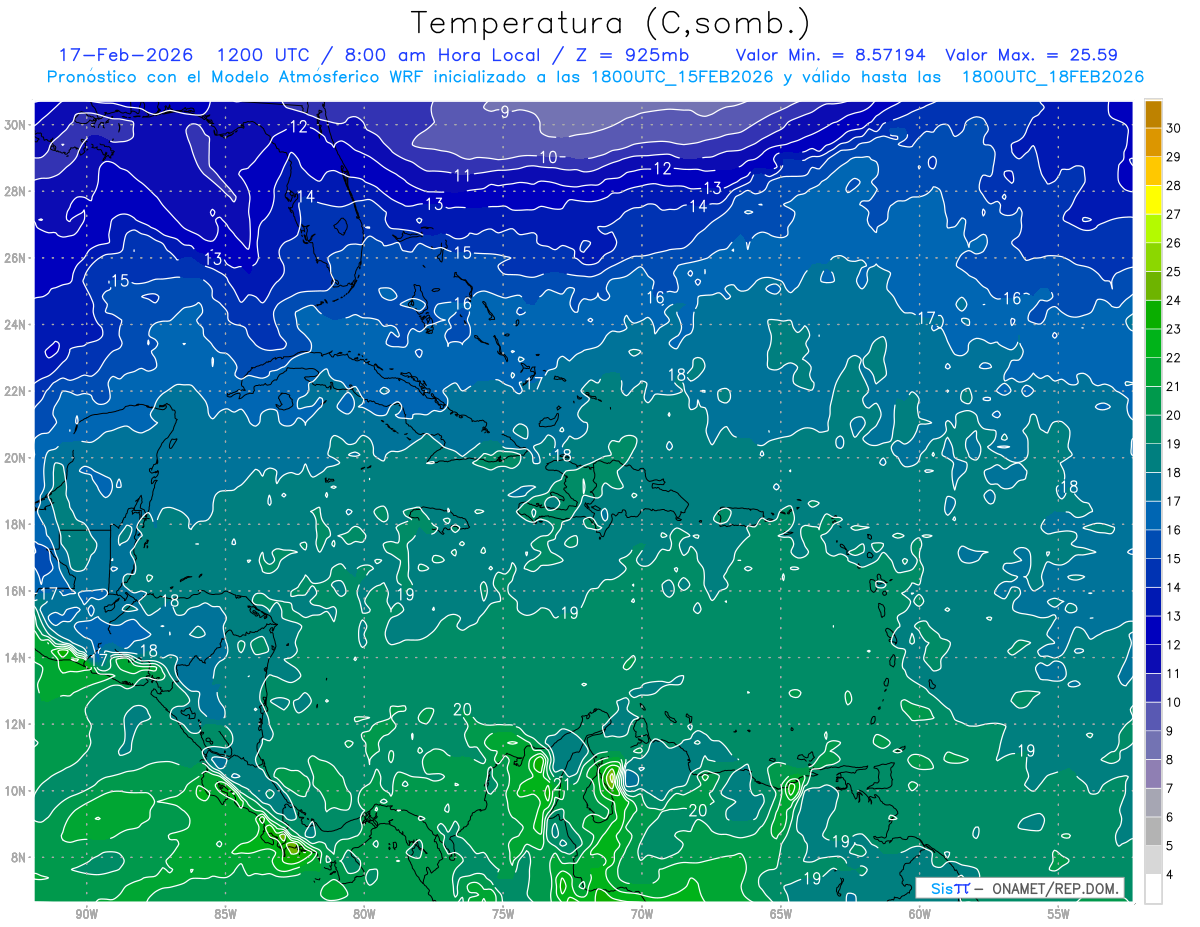Click the "1800UTC_18FEB2026" valid-until time text
Viewport: 1200px width, 927px height.
tap(1052, 77)
